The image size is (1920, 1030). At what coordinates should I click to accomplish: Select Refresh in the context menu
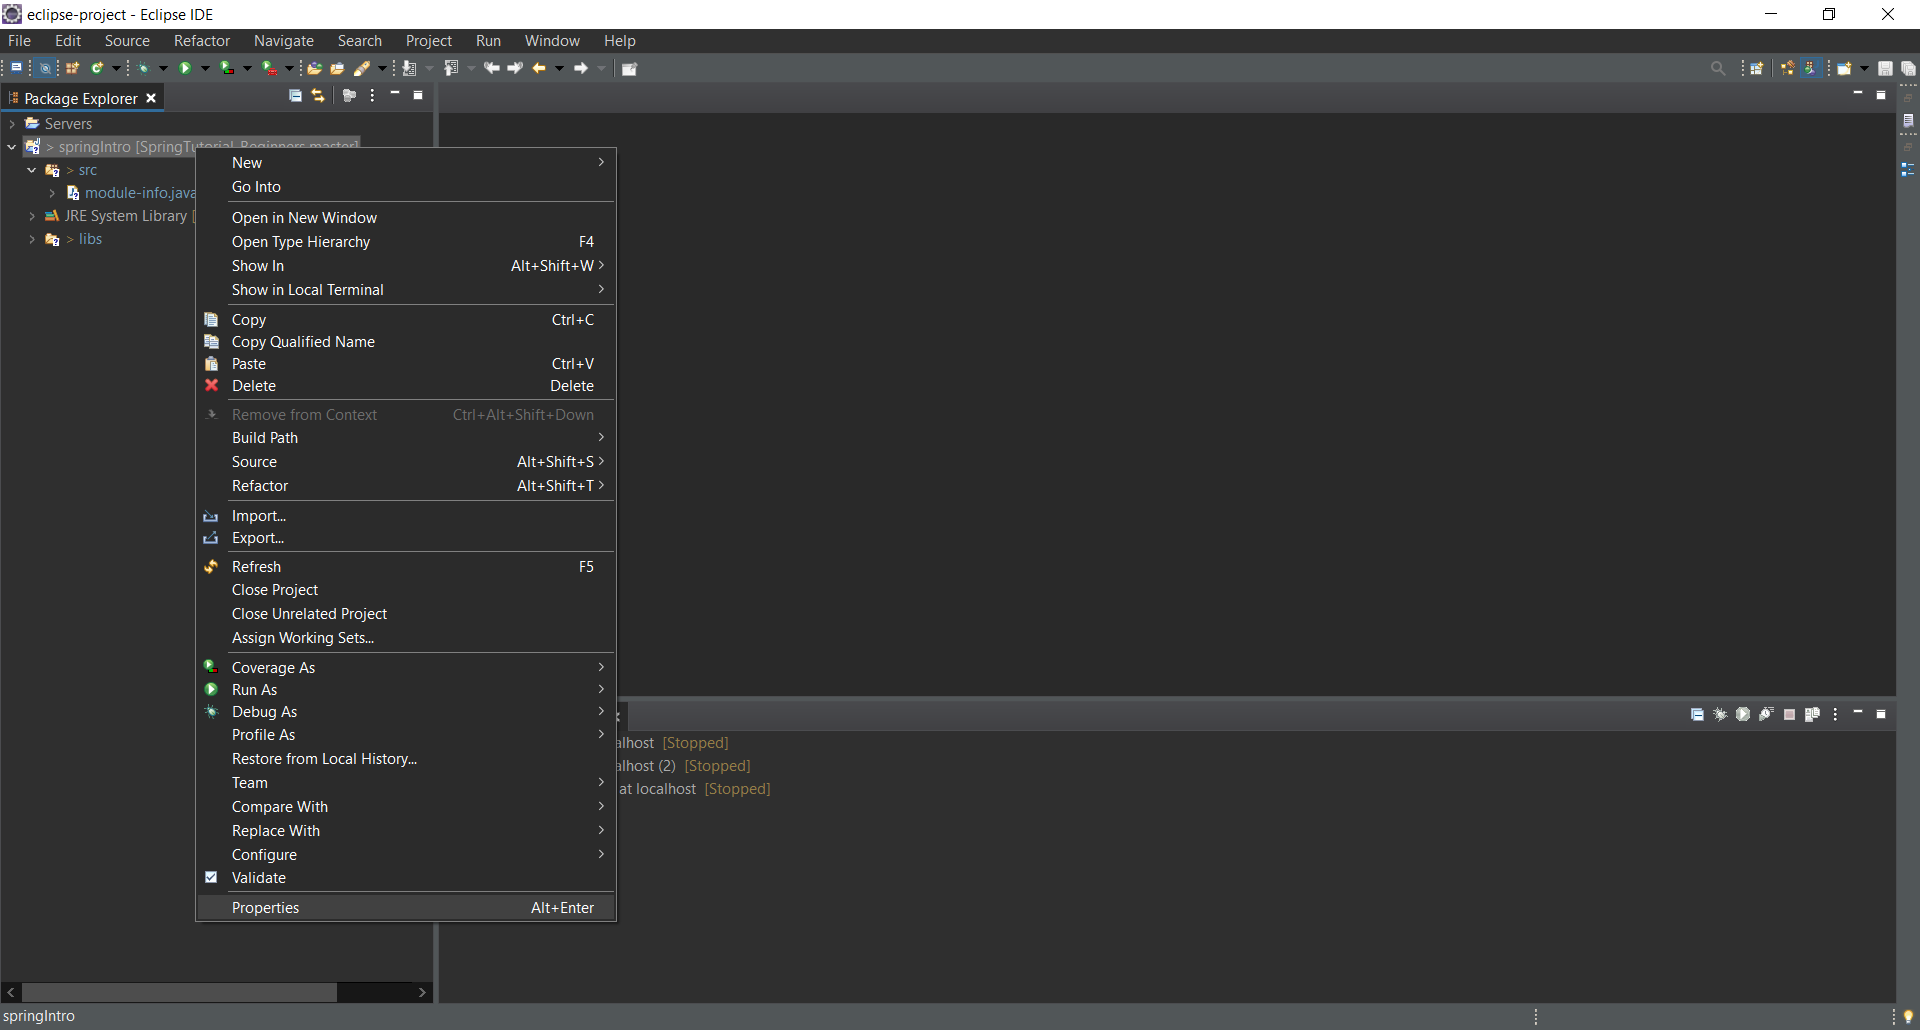click(x=406, y=567)
